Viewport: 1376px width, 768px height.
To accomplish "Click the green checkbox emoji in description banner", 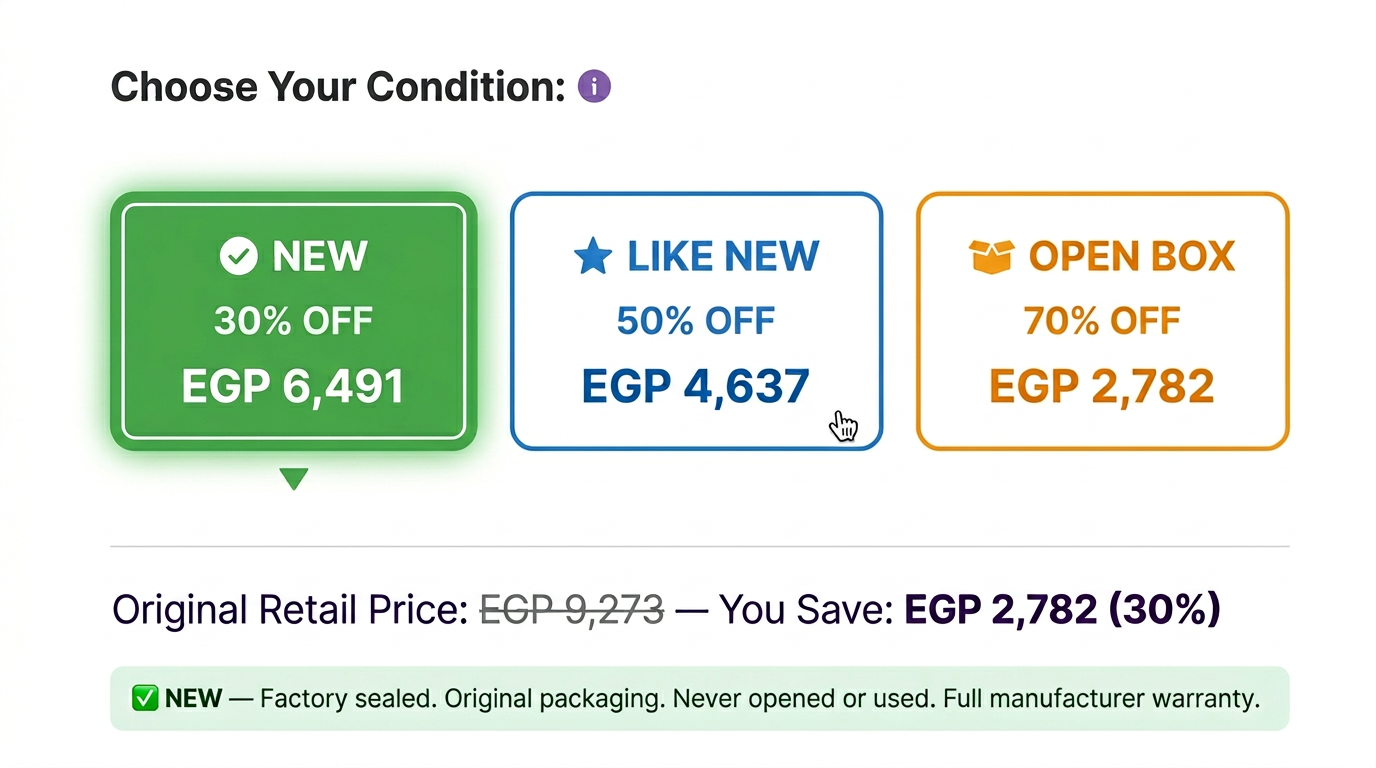I will click(x=145, y=698).
